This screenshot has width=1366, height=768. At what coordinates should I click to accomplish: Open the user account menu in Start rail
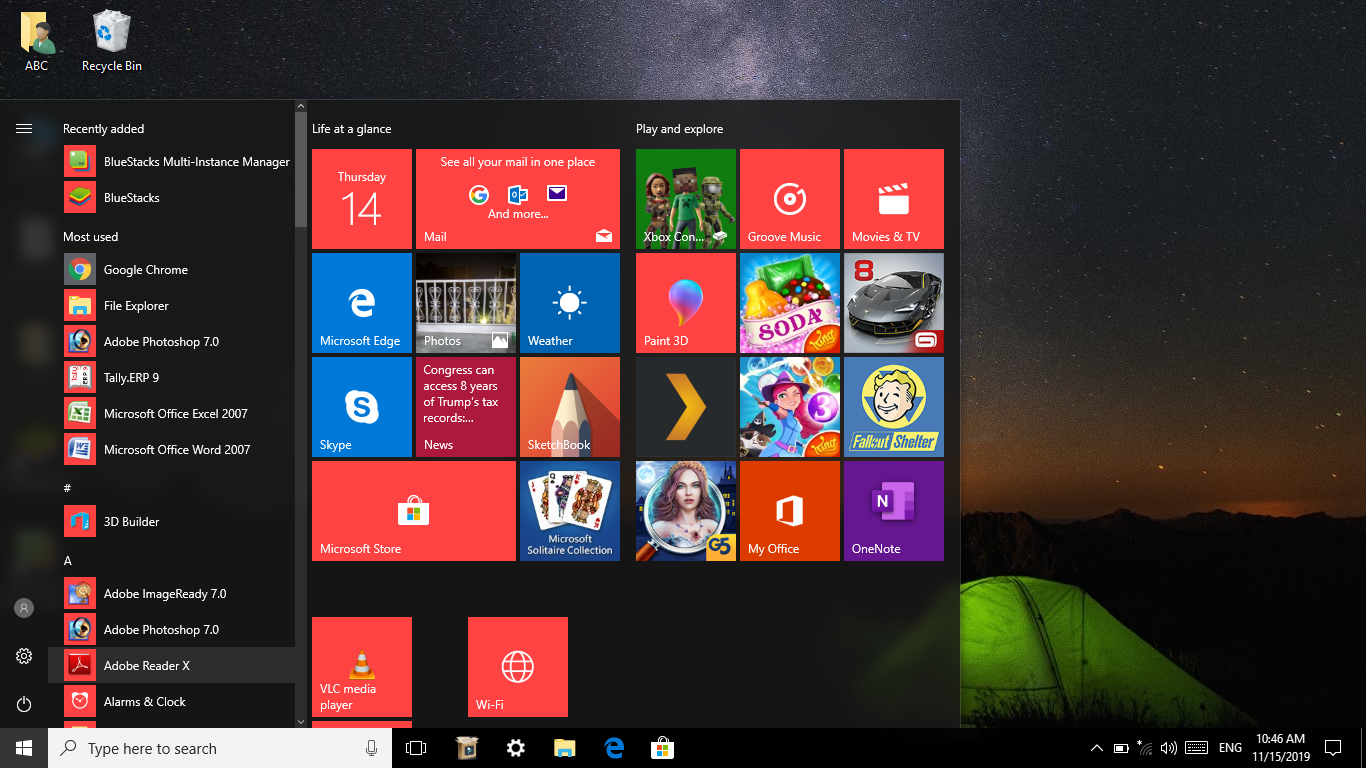tap(24, 608)
